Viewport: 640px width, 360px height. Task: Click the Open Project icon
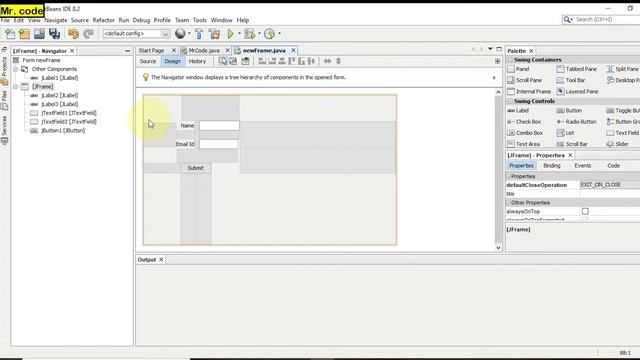[x=39, y=34]
